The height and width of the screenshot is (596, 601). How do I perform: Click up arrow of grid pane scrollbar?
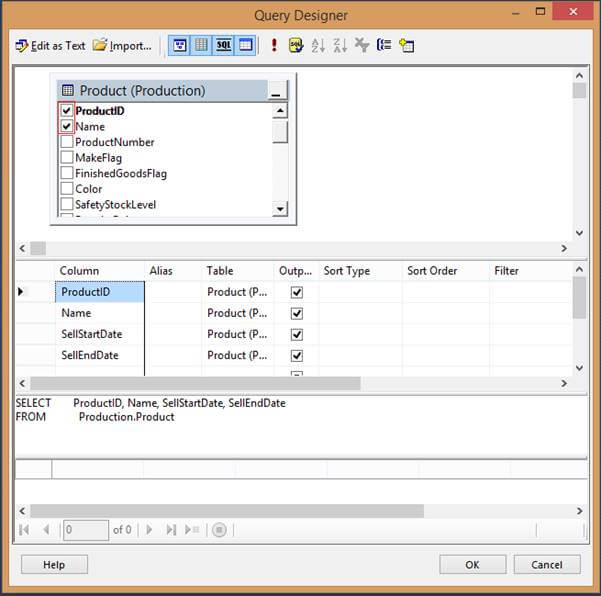point(579,269)
